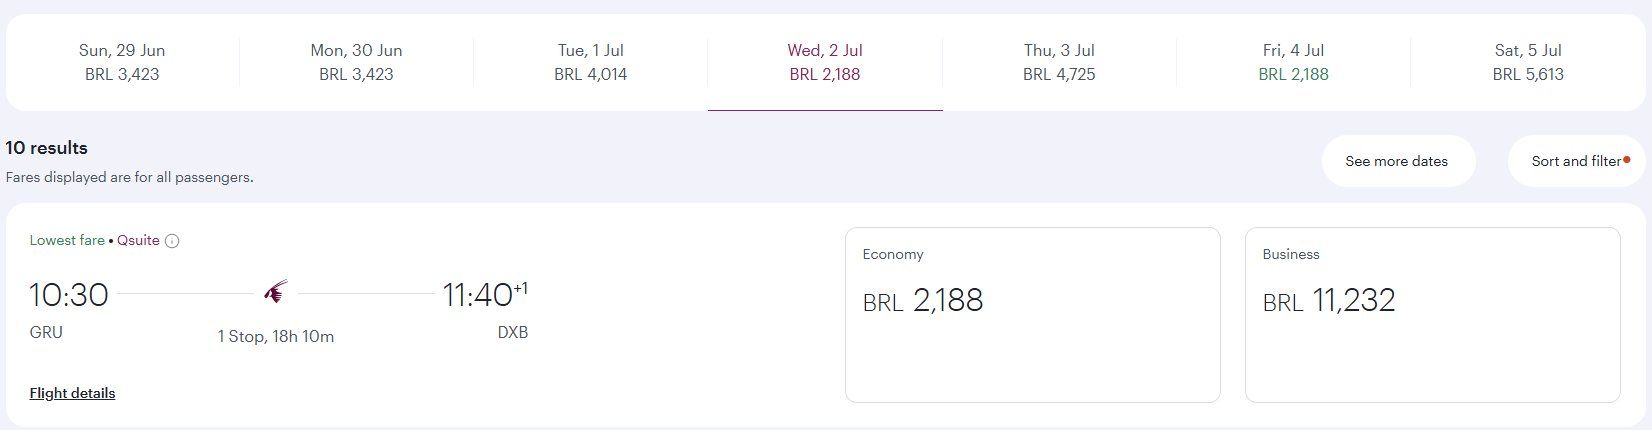Select the Wed, 2 Jul date tab
Image resolution: width=1652 pixels, height=430 pixels.
(825, 62)
